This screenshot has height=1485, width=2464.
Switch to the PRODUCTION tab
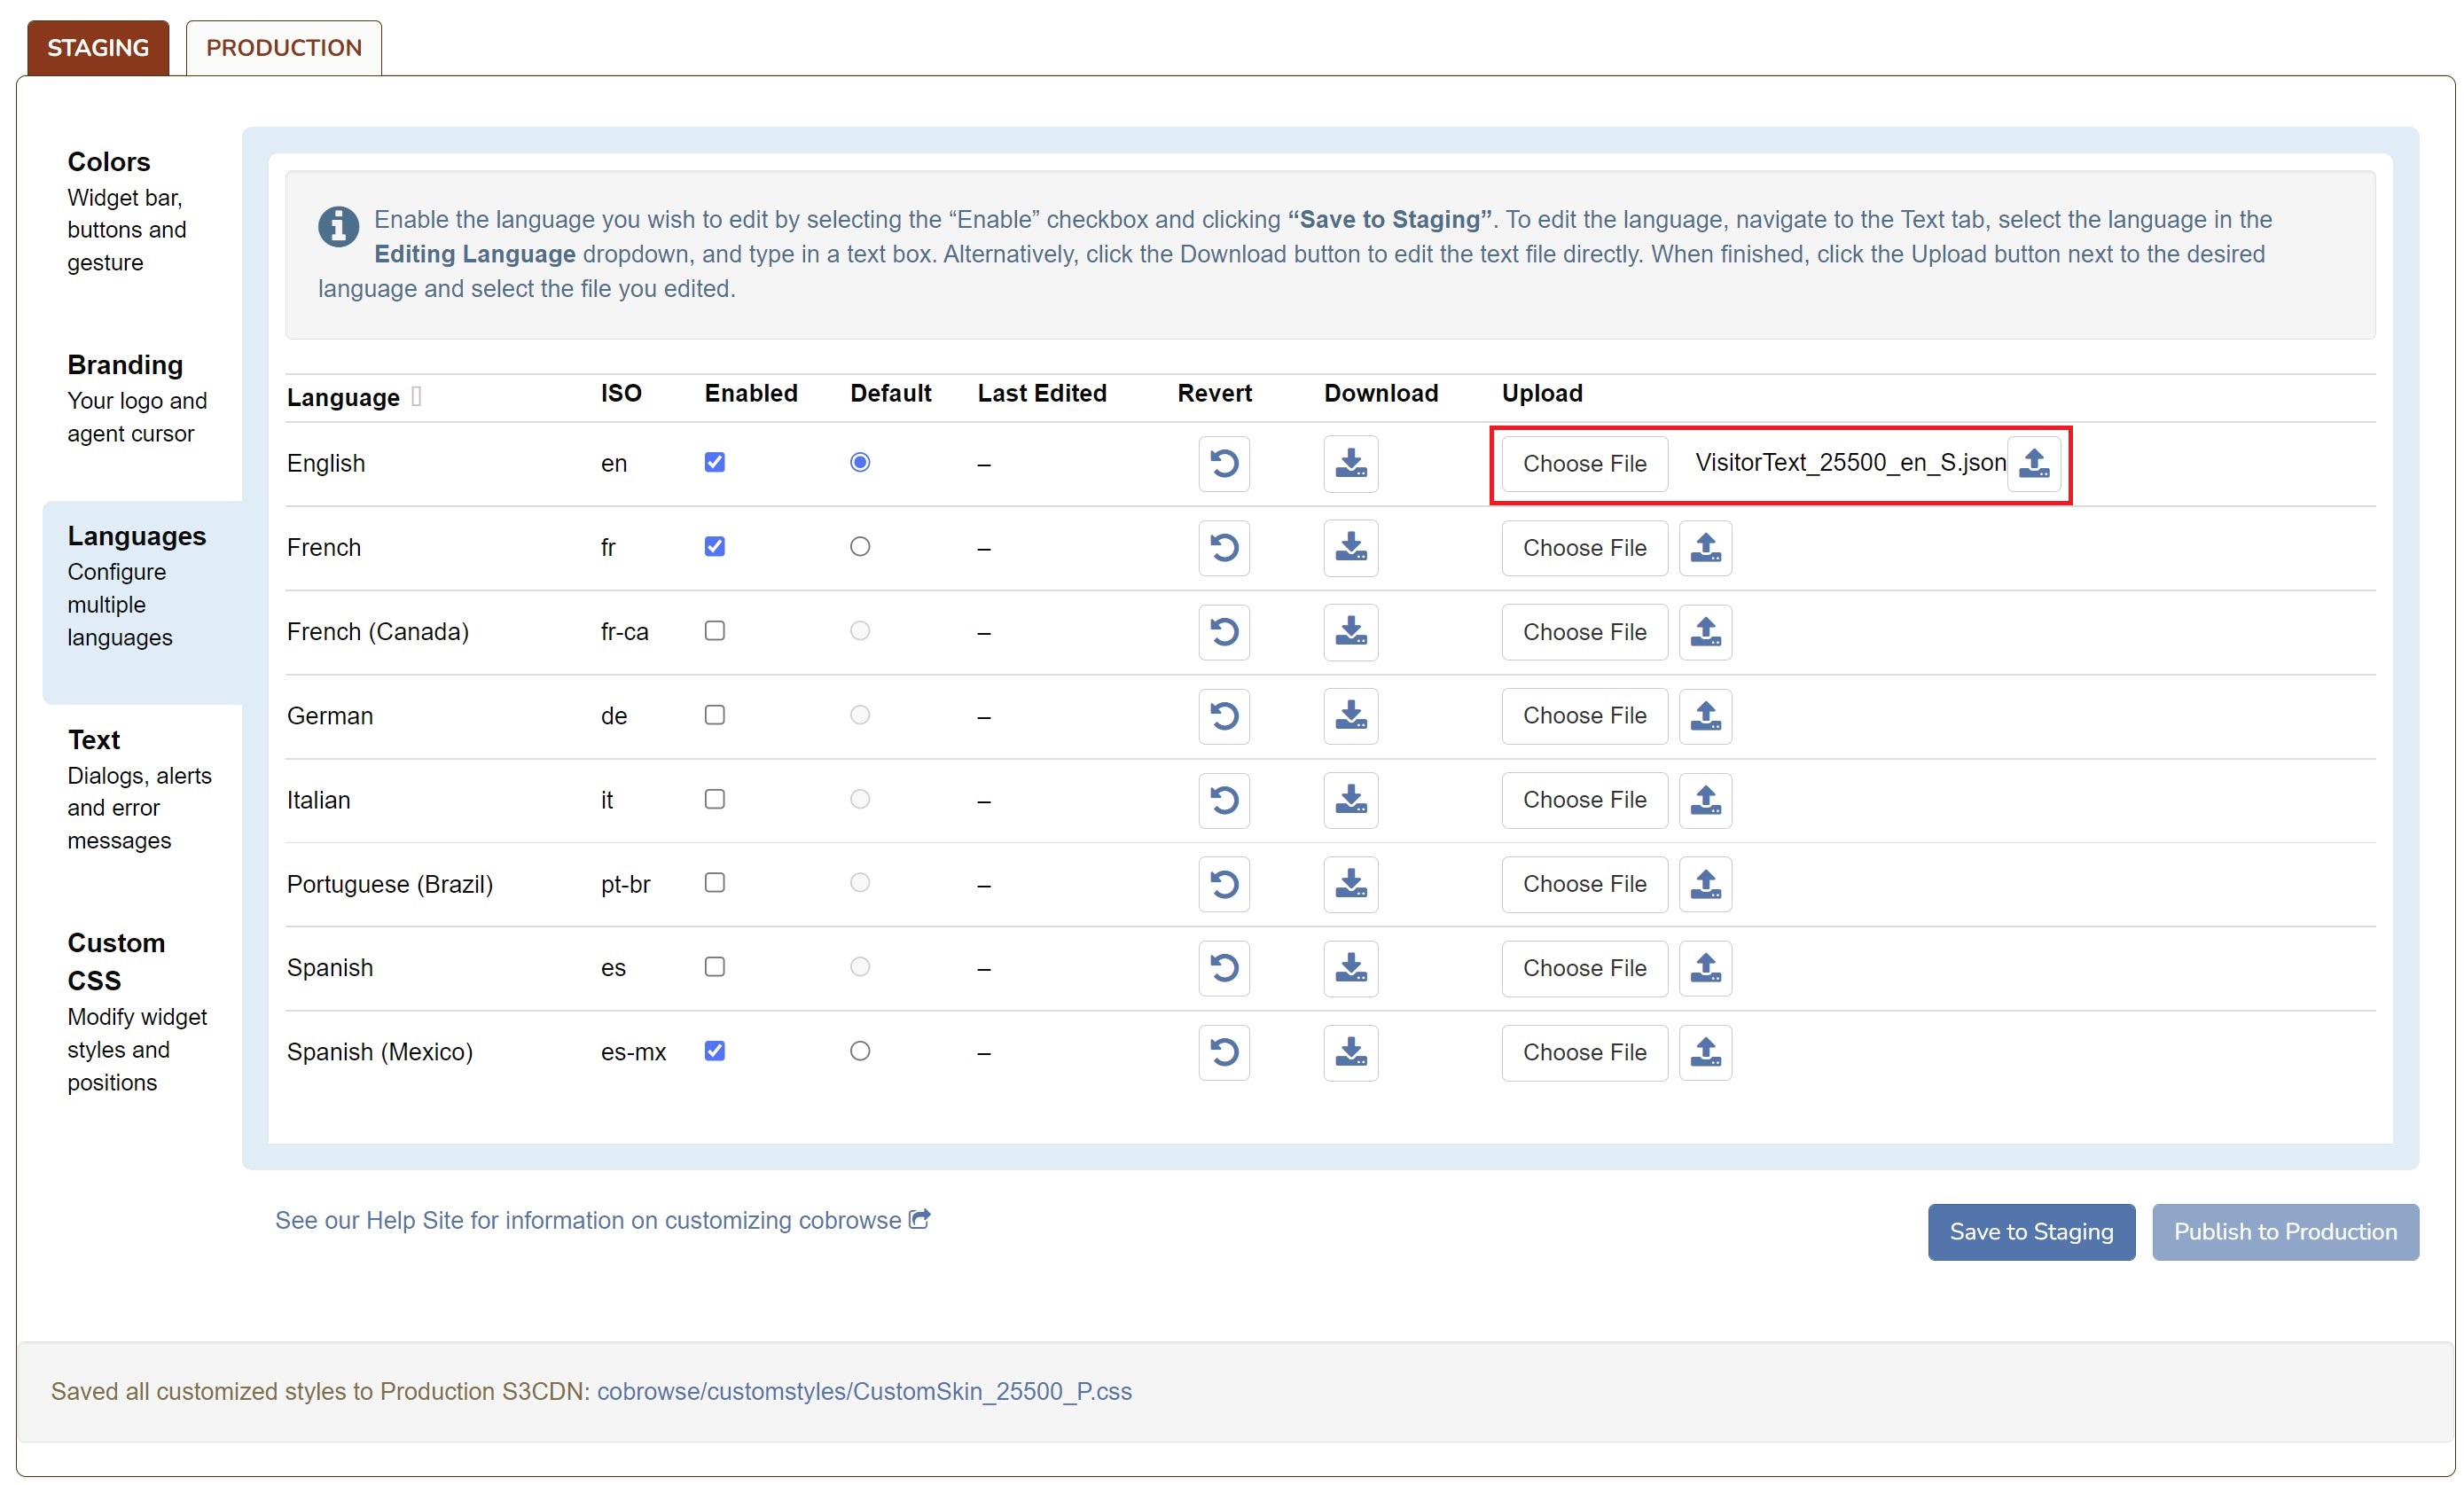pos(283,48)
